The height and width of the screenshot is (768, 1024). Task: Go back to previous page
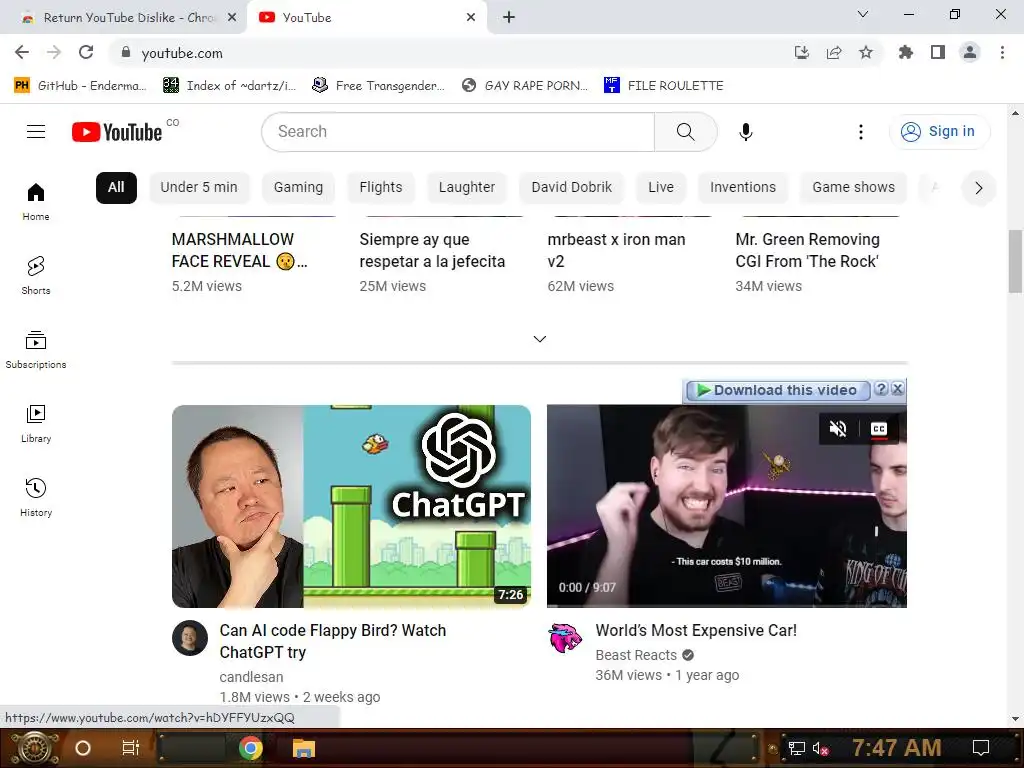[22, 52]
